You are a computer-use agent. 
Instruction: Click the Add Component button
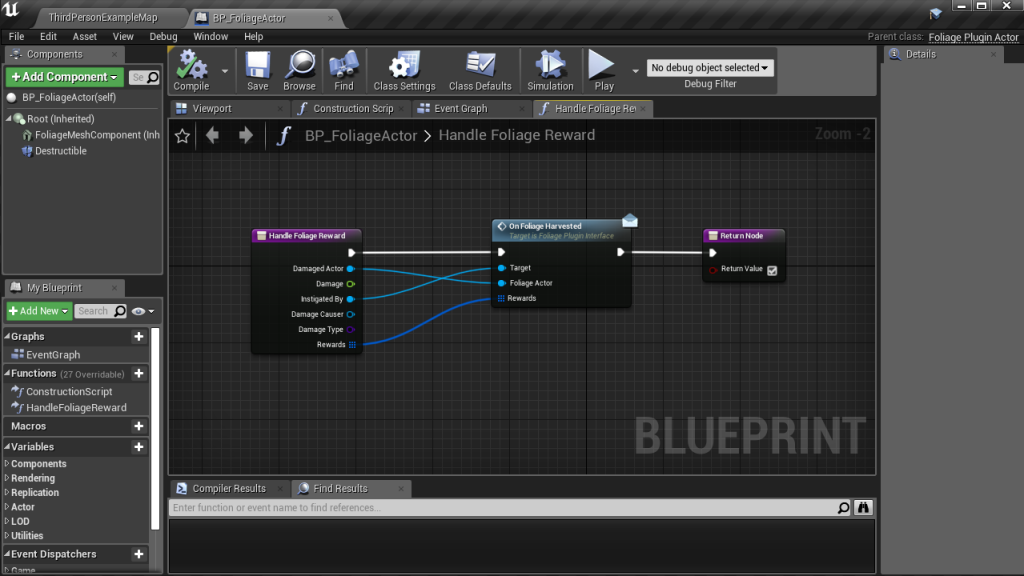64,77
